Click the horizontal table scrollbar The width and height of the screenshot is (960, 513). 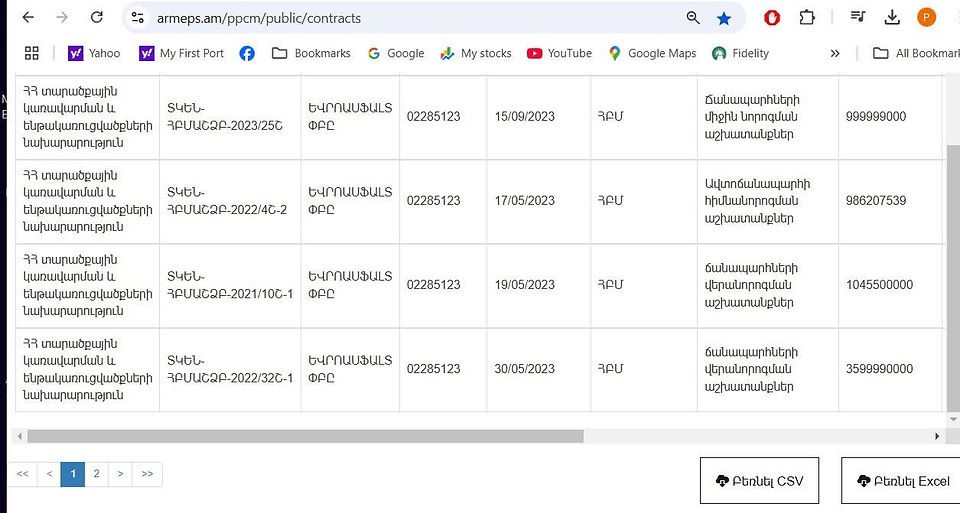pyautogui.click(x=306, y=436)
